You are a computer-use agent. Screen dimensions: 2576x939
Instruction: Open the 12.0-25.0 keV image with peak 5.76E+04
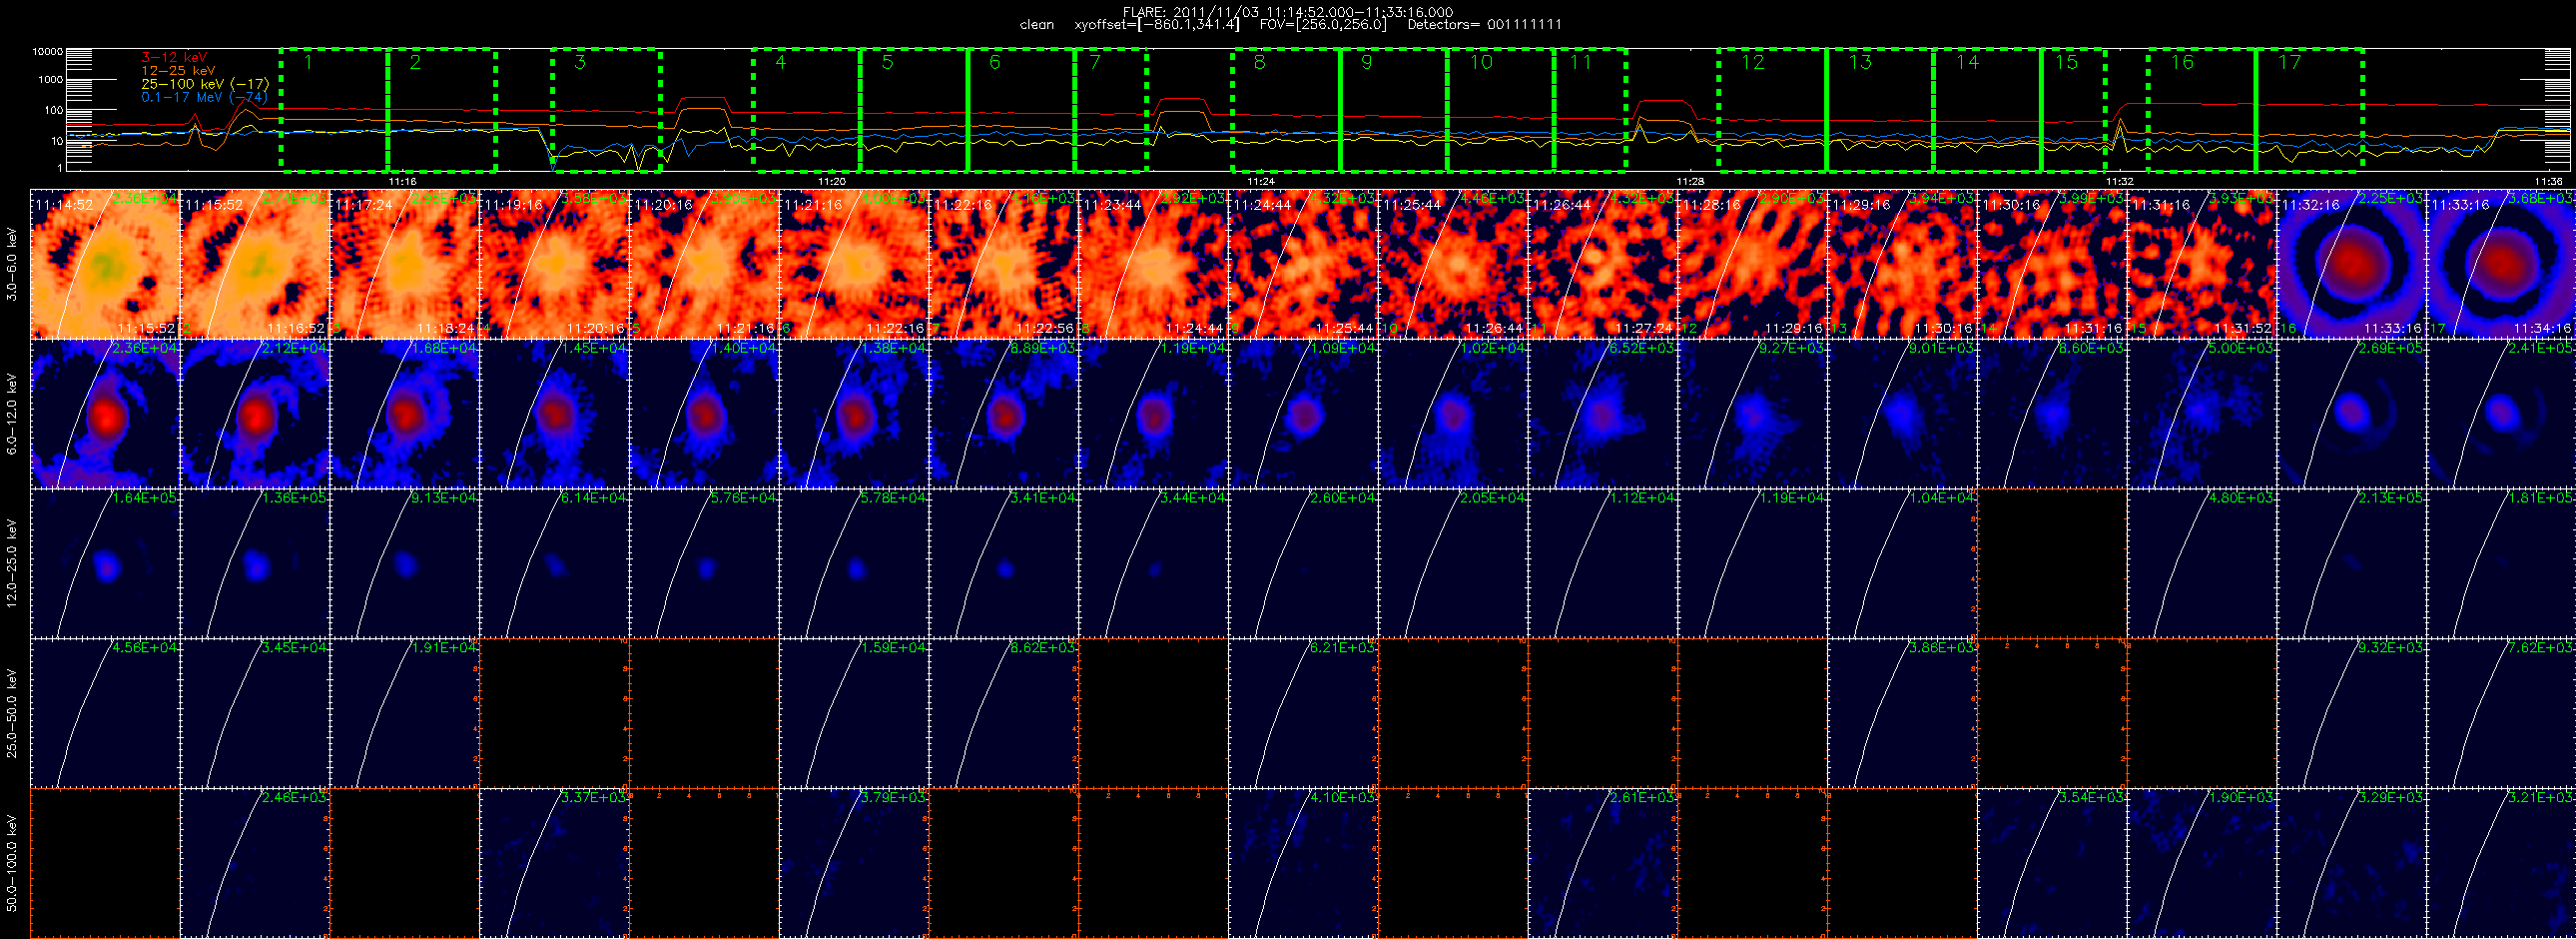click(x=704, y=563)
